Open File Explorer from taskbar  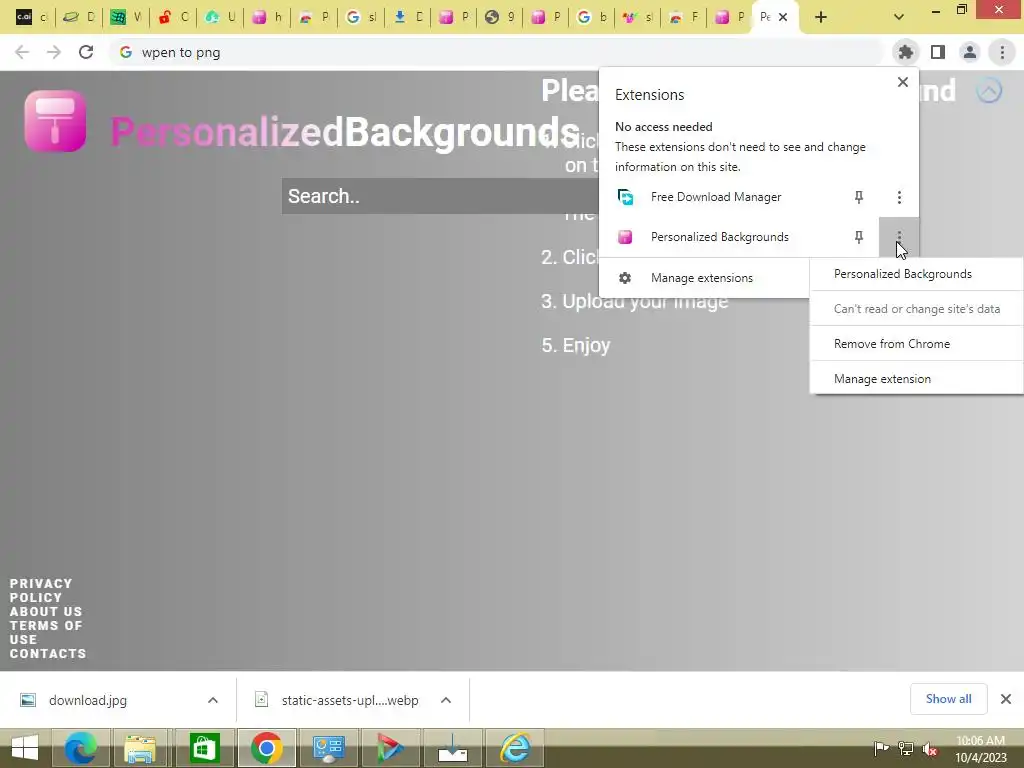point(140,748)
